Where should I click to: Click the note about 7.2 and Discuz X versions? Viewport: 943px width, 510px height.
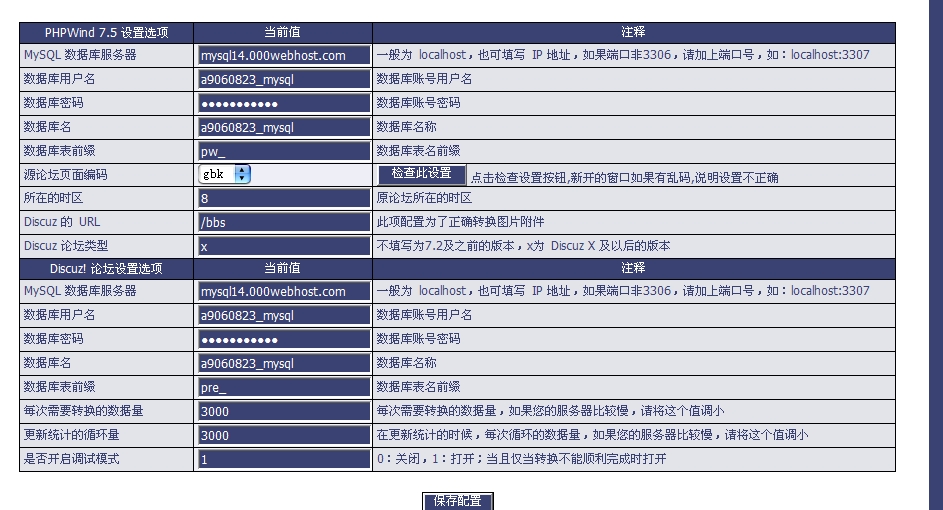pos(524,245)
